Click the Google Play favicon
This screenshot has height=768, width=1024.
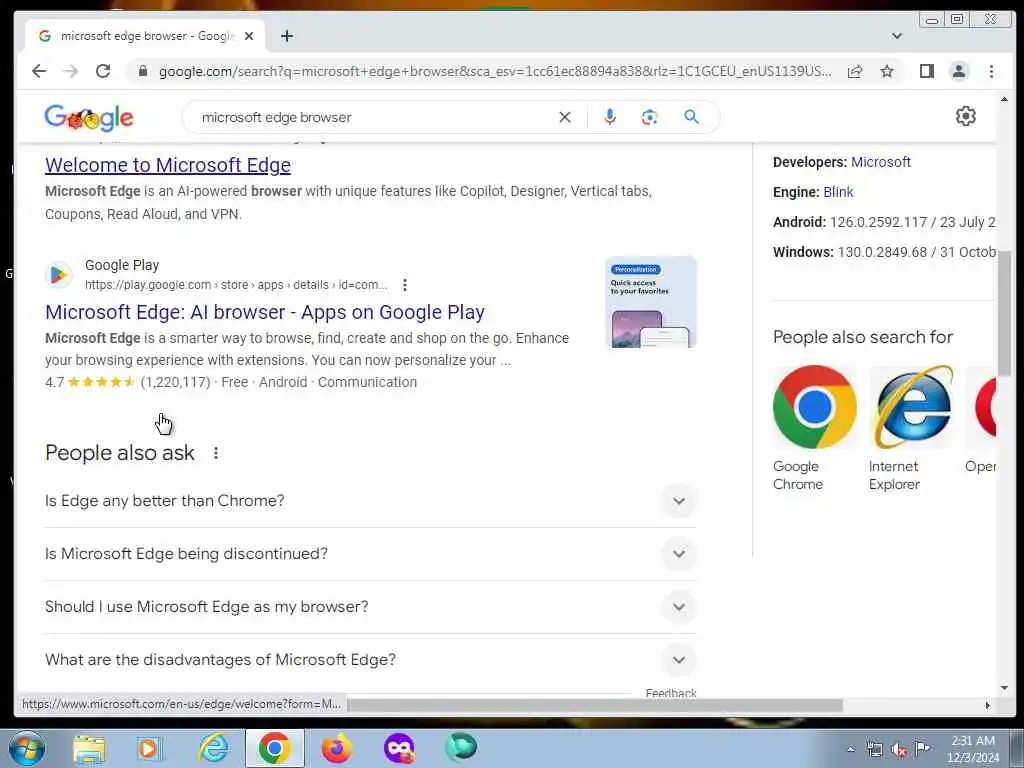click(x=59, y=275)
